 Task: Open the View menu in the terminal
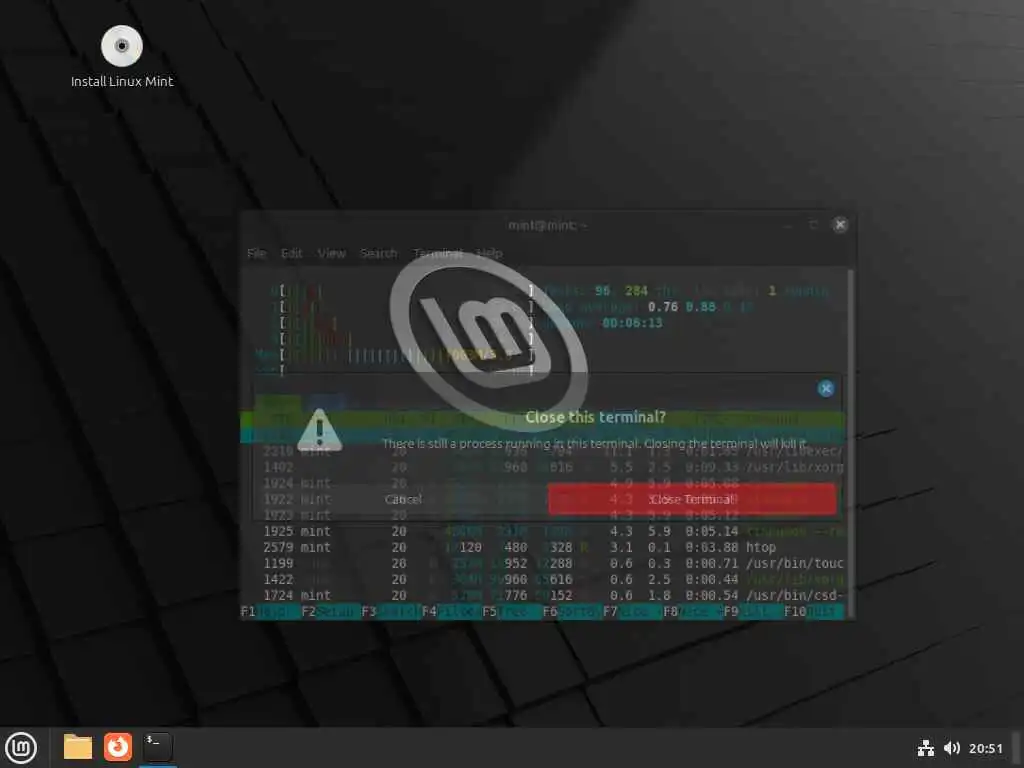(x=332, y=253)
